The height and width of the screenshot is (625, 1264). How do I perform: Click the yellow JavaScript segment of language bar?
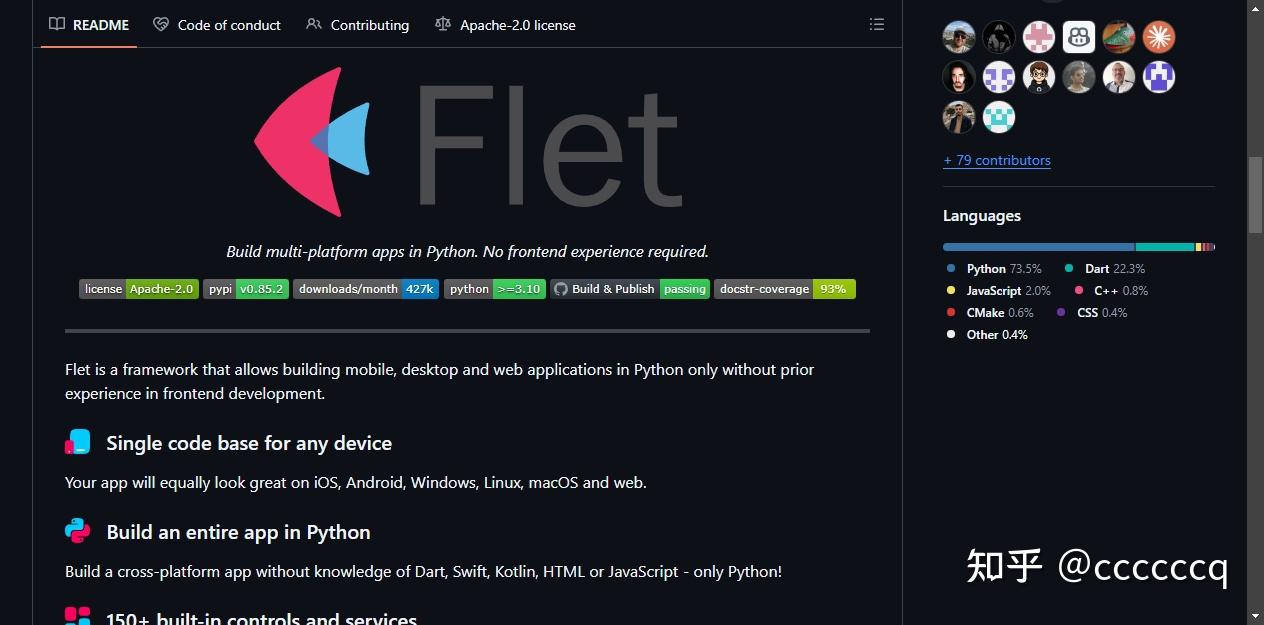click(x=1198, y=246)
